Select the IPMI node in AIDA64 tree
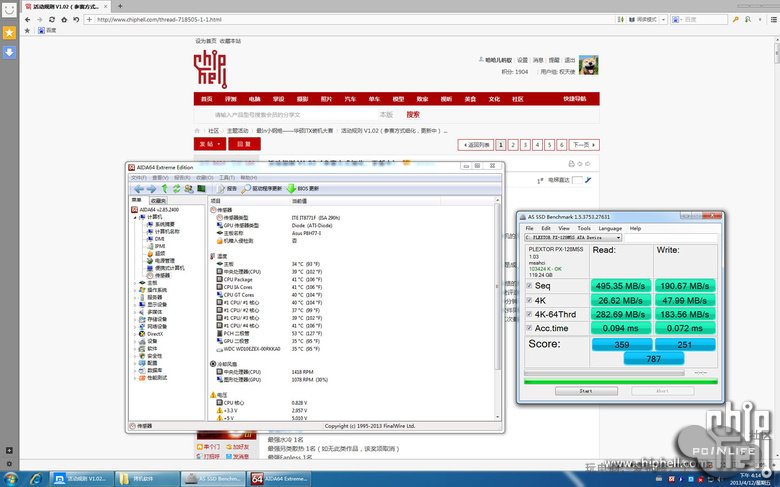Screen dimensions: 780x487 (x=156, y=246)
